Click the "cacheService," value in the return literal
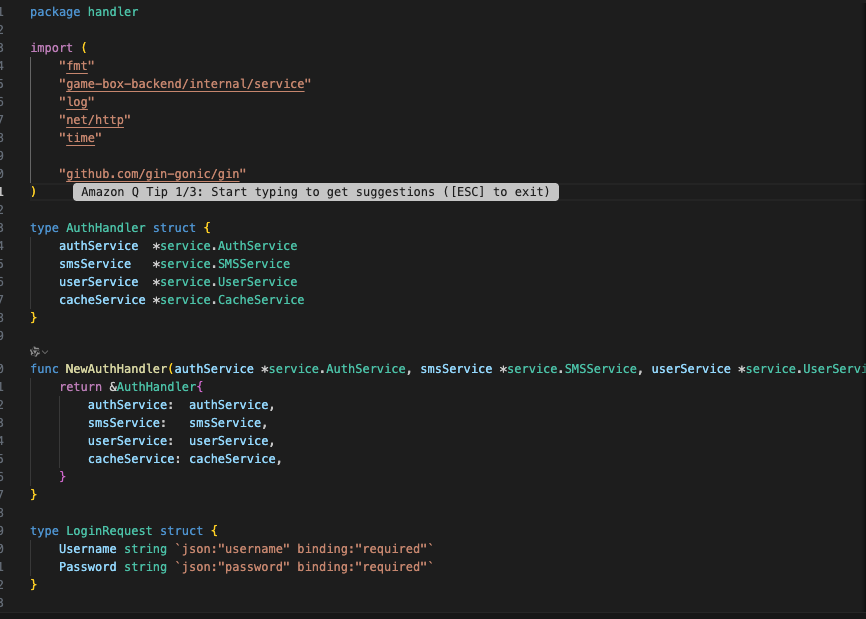The height and width of the screenshot is (619, 866). 236,459
